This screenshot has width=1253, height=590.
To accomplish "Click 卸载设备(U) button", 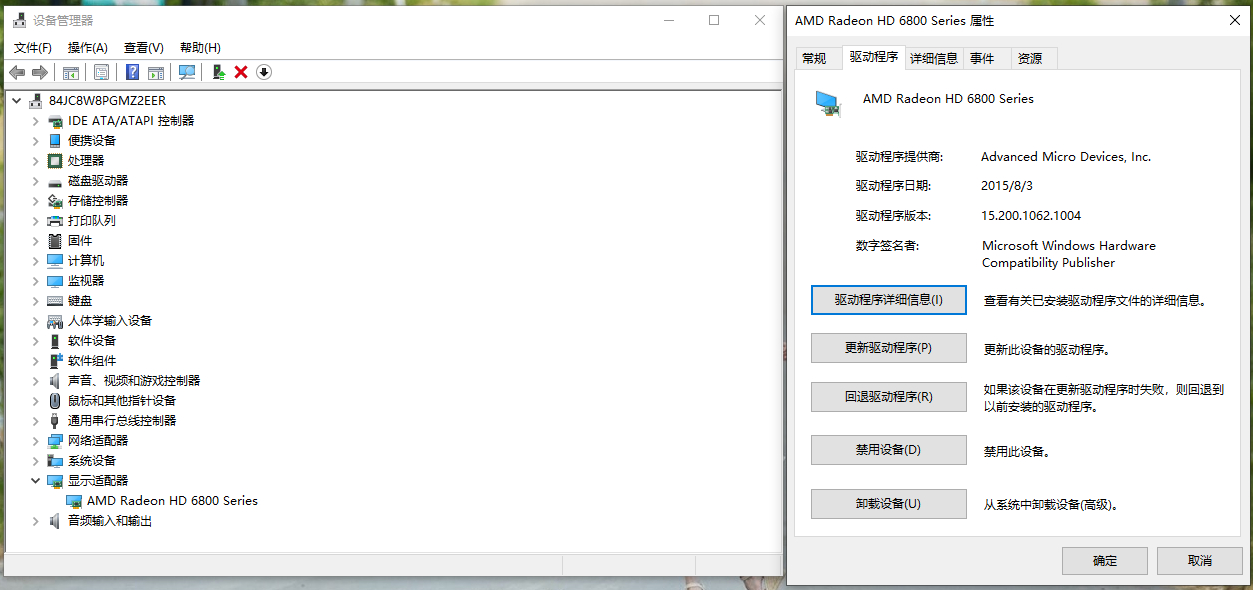I will (889, 504).
